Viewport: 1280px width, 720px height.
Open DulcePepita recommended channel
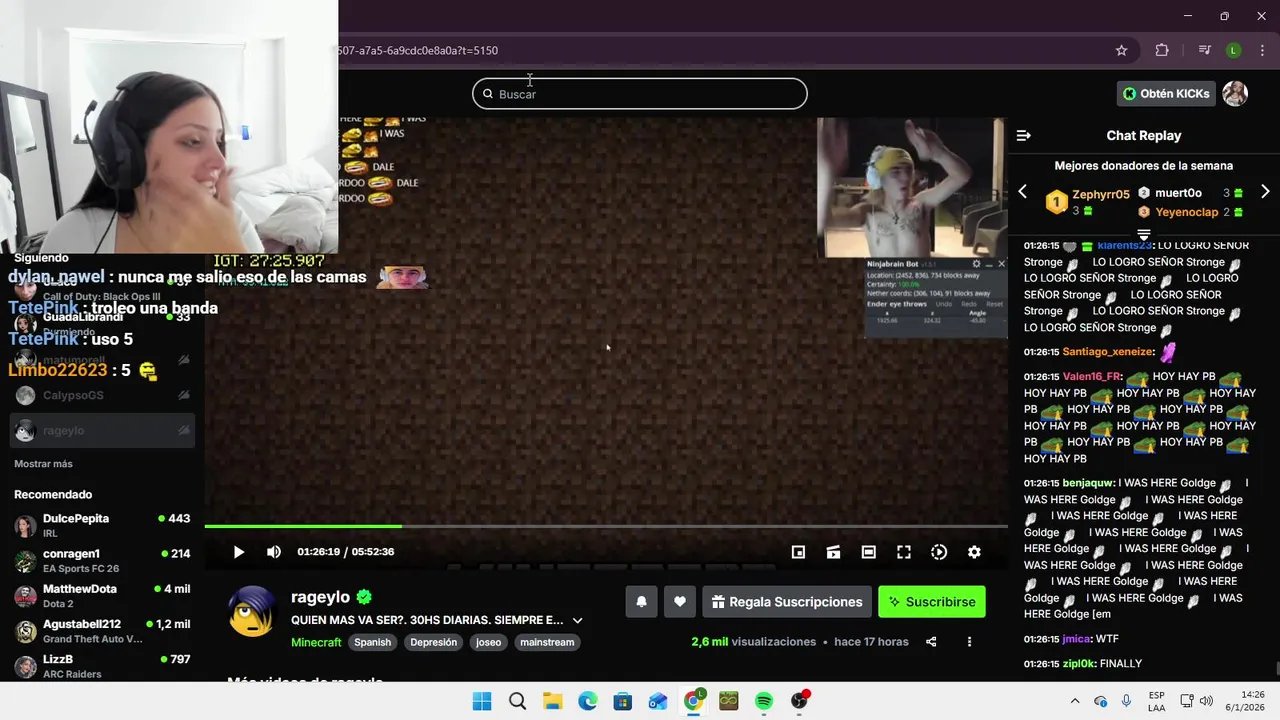(102, 525)
